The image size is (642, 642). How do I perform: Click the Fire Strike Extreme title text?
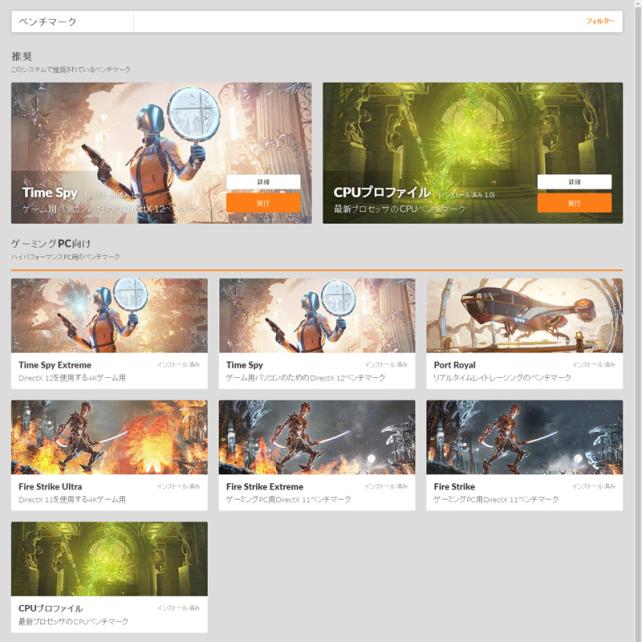[264, 486]
